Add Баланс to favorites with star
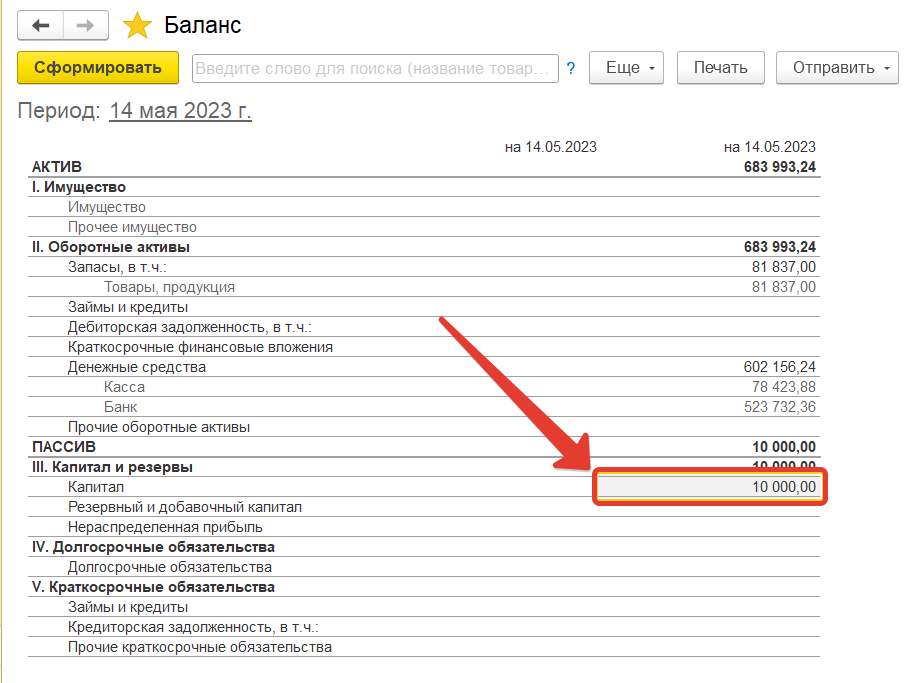 click(x=136, y=26)
